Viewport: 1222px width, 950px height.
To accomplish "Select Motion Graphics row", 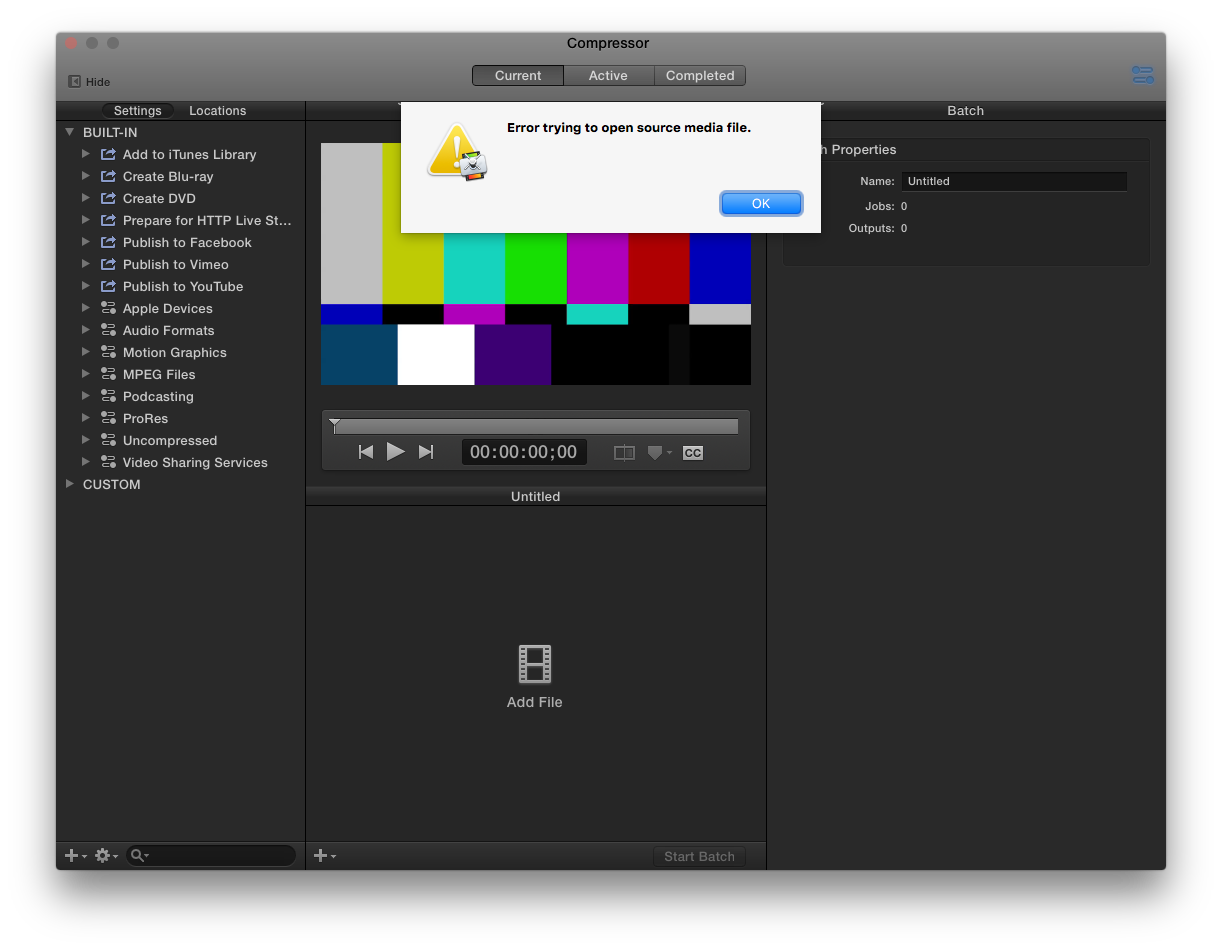I will (x=180, y=352).
